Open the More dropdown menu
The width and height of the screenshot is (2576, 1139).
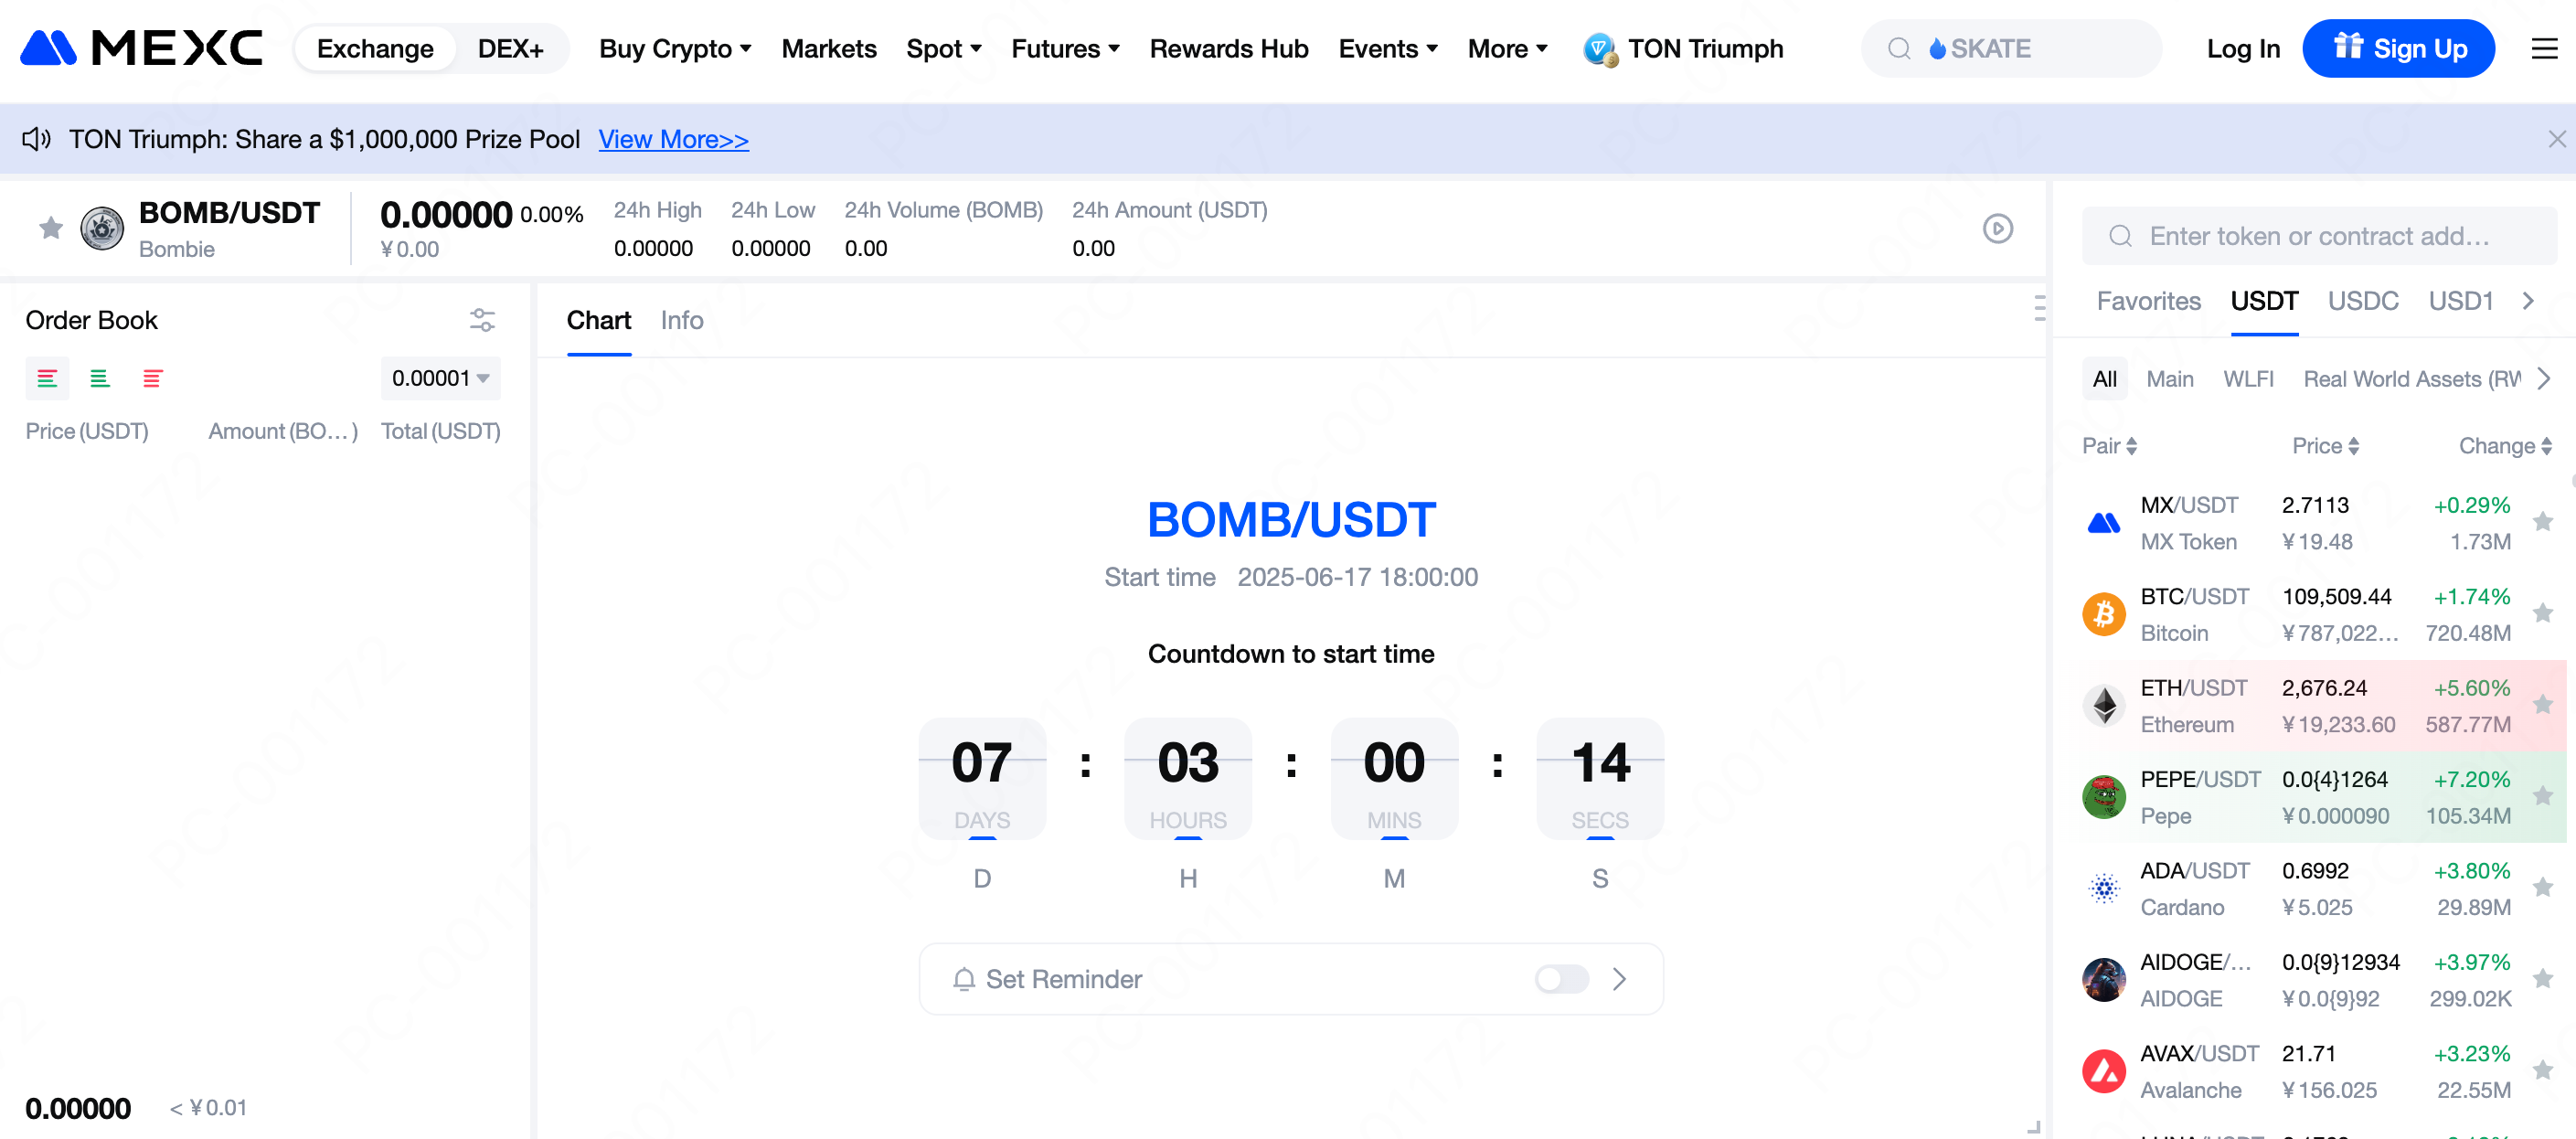coord(1507,49)
